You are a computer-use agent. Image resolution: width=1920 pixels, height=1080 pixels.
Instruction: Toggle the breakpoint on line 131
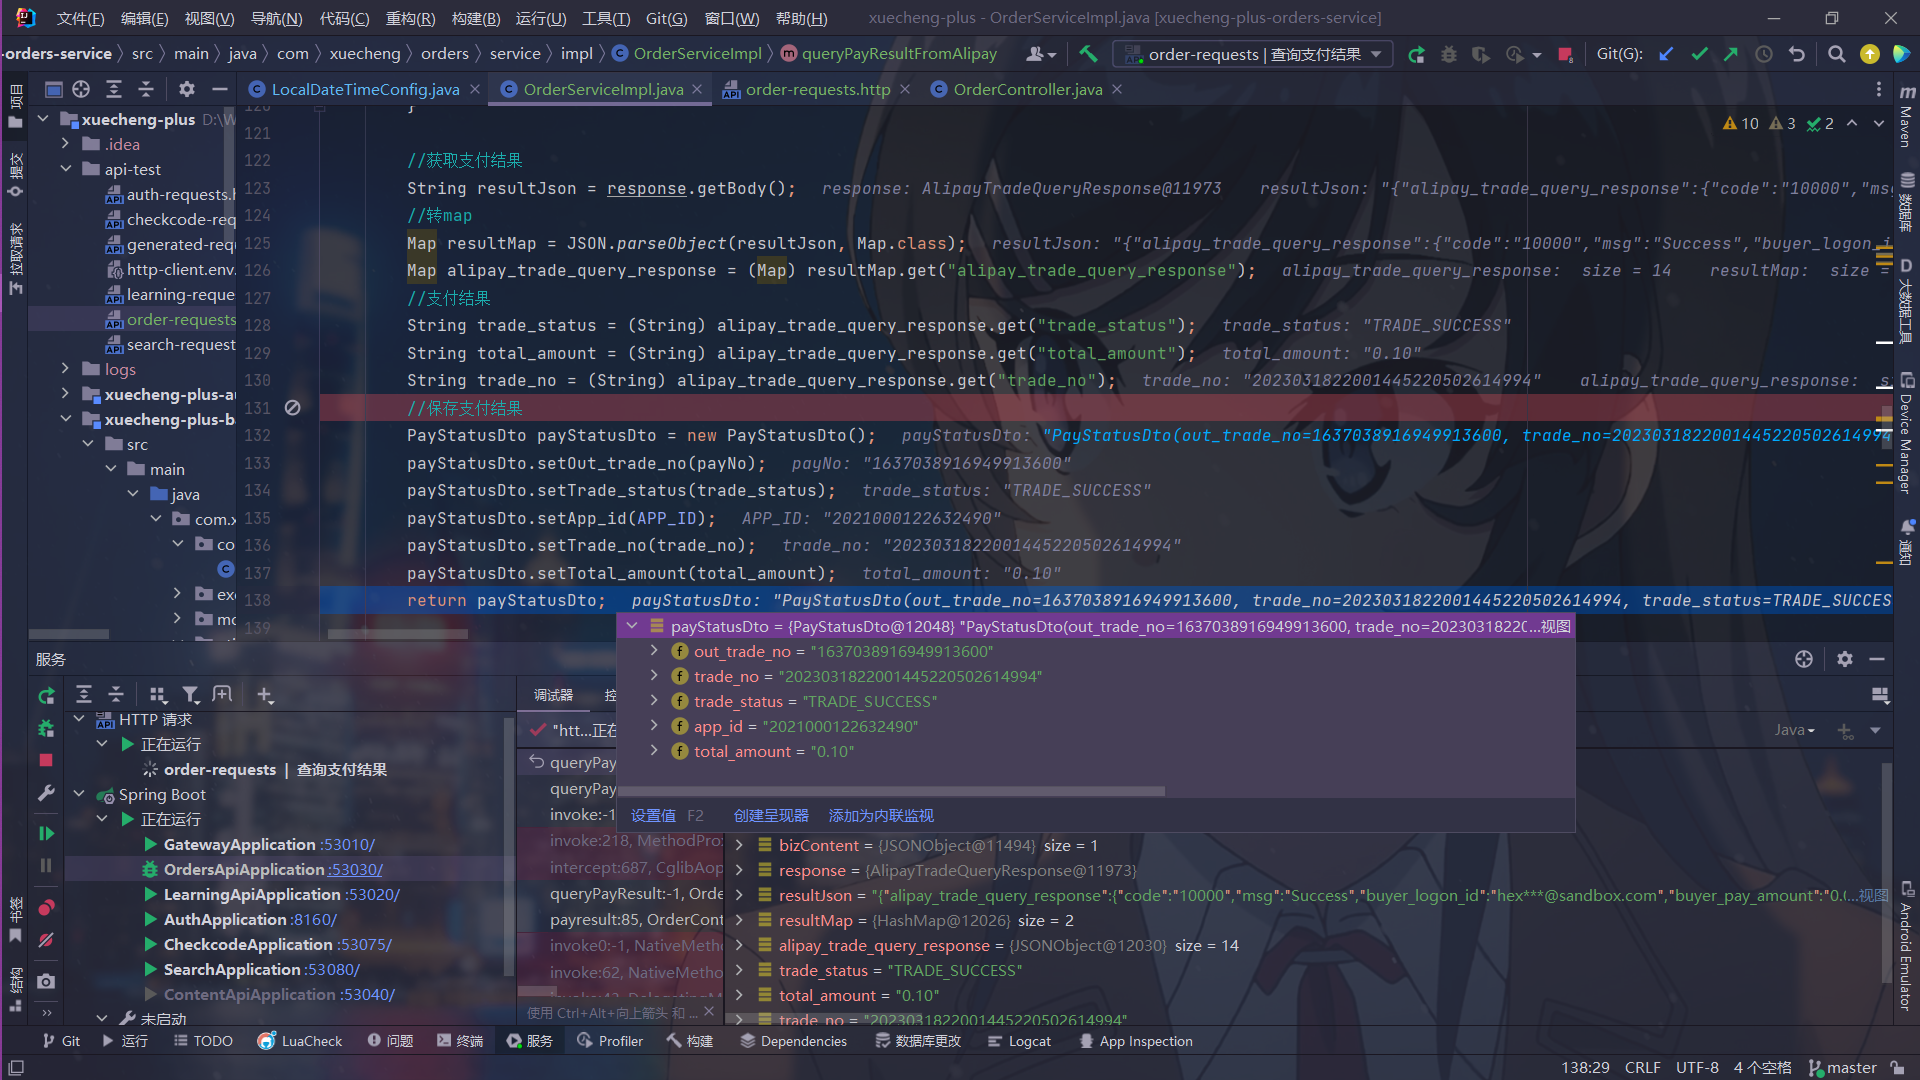pos(292,408)
